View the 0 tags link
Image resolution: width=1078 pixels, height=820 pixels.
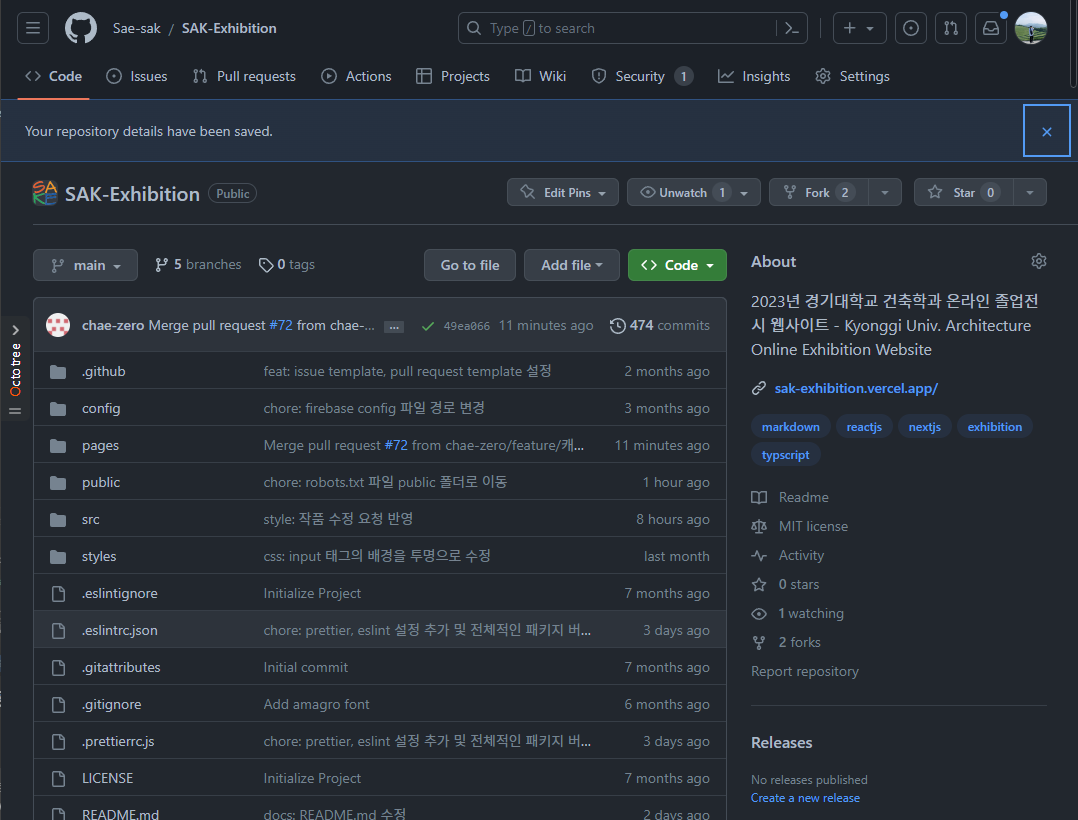click(x=287, y=265)
